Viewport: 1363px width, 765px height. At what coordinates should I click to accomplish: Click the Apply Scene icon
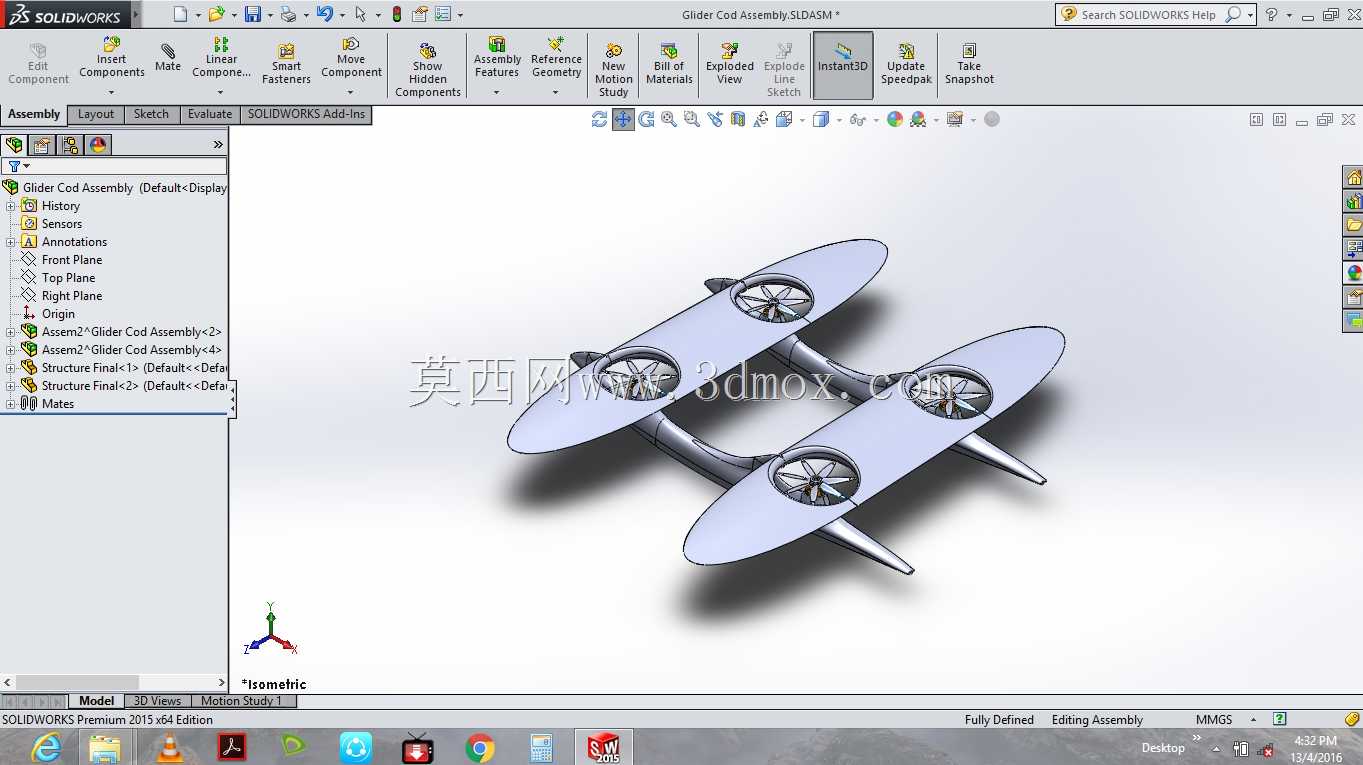tap(918, 119)
